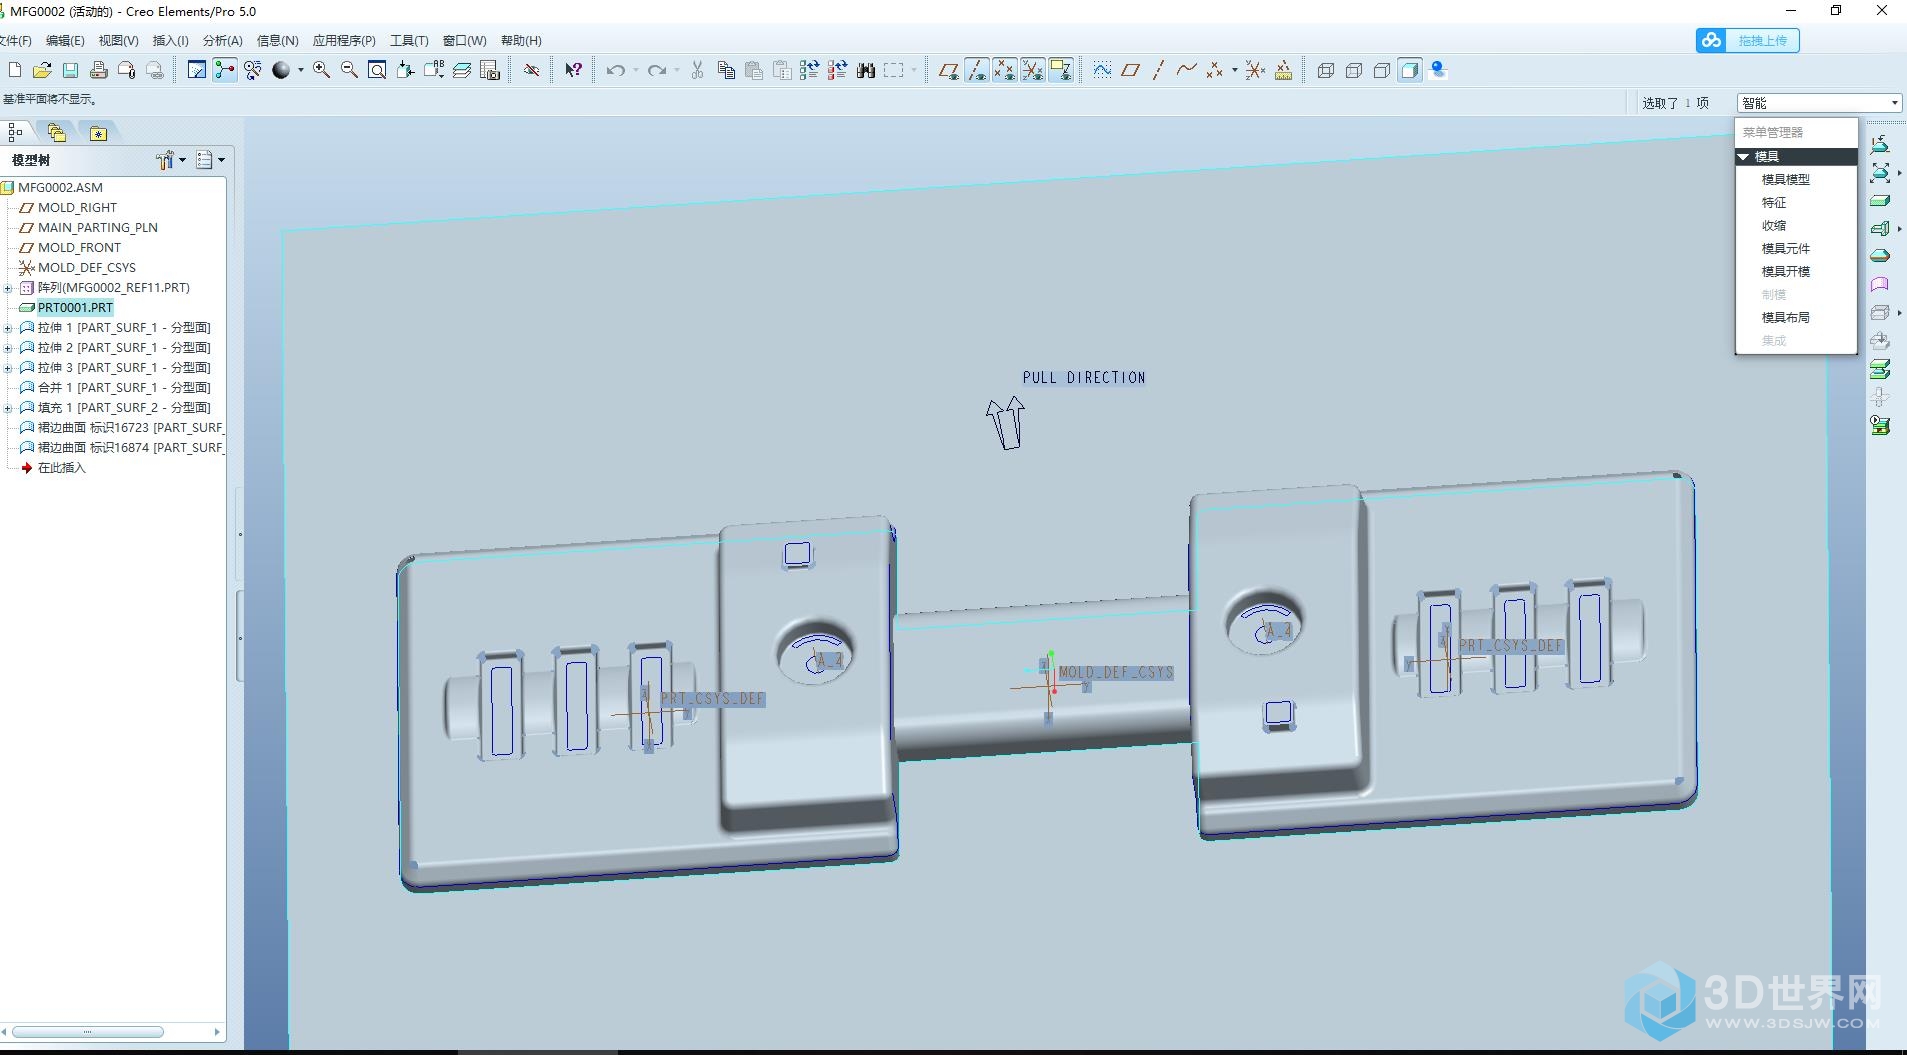Expand the 填充 1 tree node
1907x1055 pixels.
(x=8, y=408)
